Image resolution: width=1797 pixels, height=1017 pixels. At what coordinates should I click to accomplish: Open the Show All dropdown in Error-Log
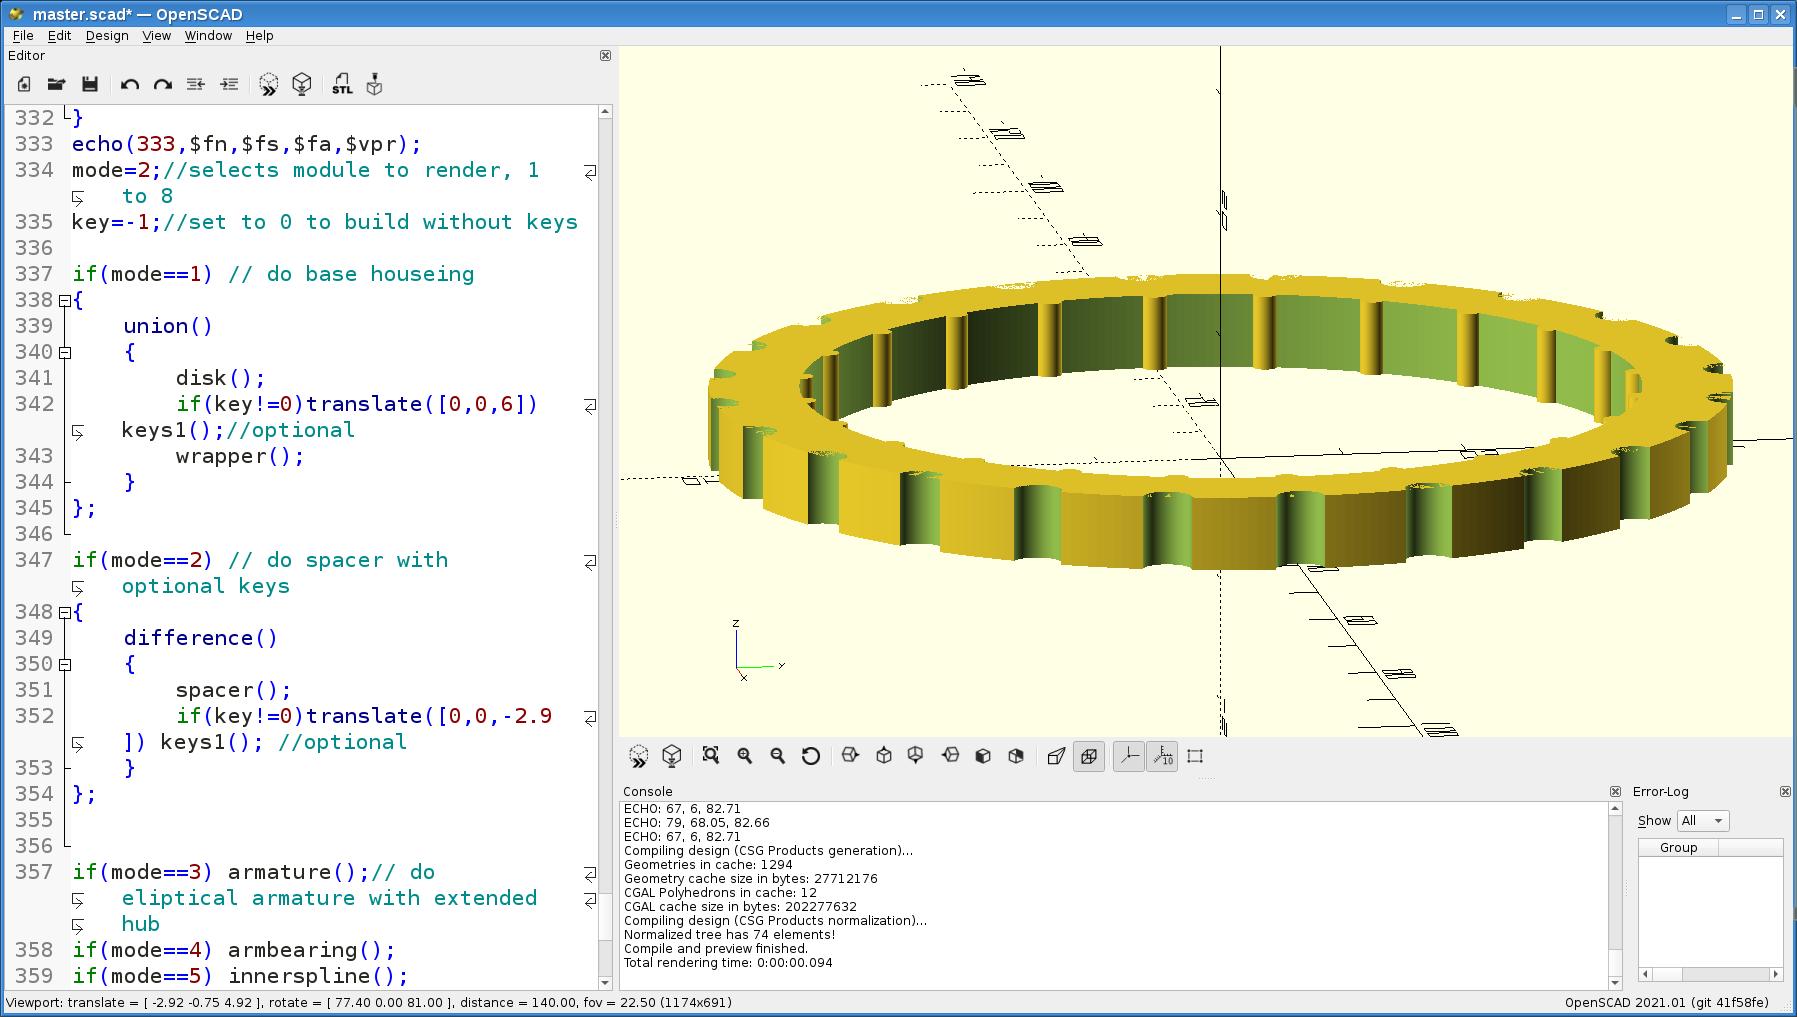click(x=1703, y=821)
